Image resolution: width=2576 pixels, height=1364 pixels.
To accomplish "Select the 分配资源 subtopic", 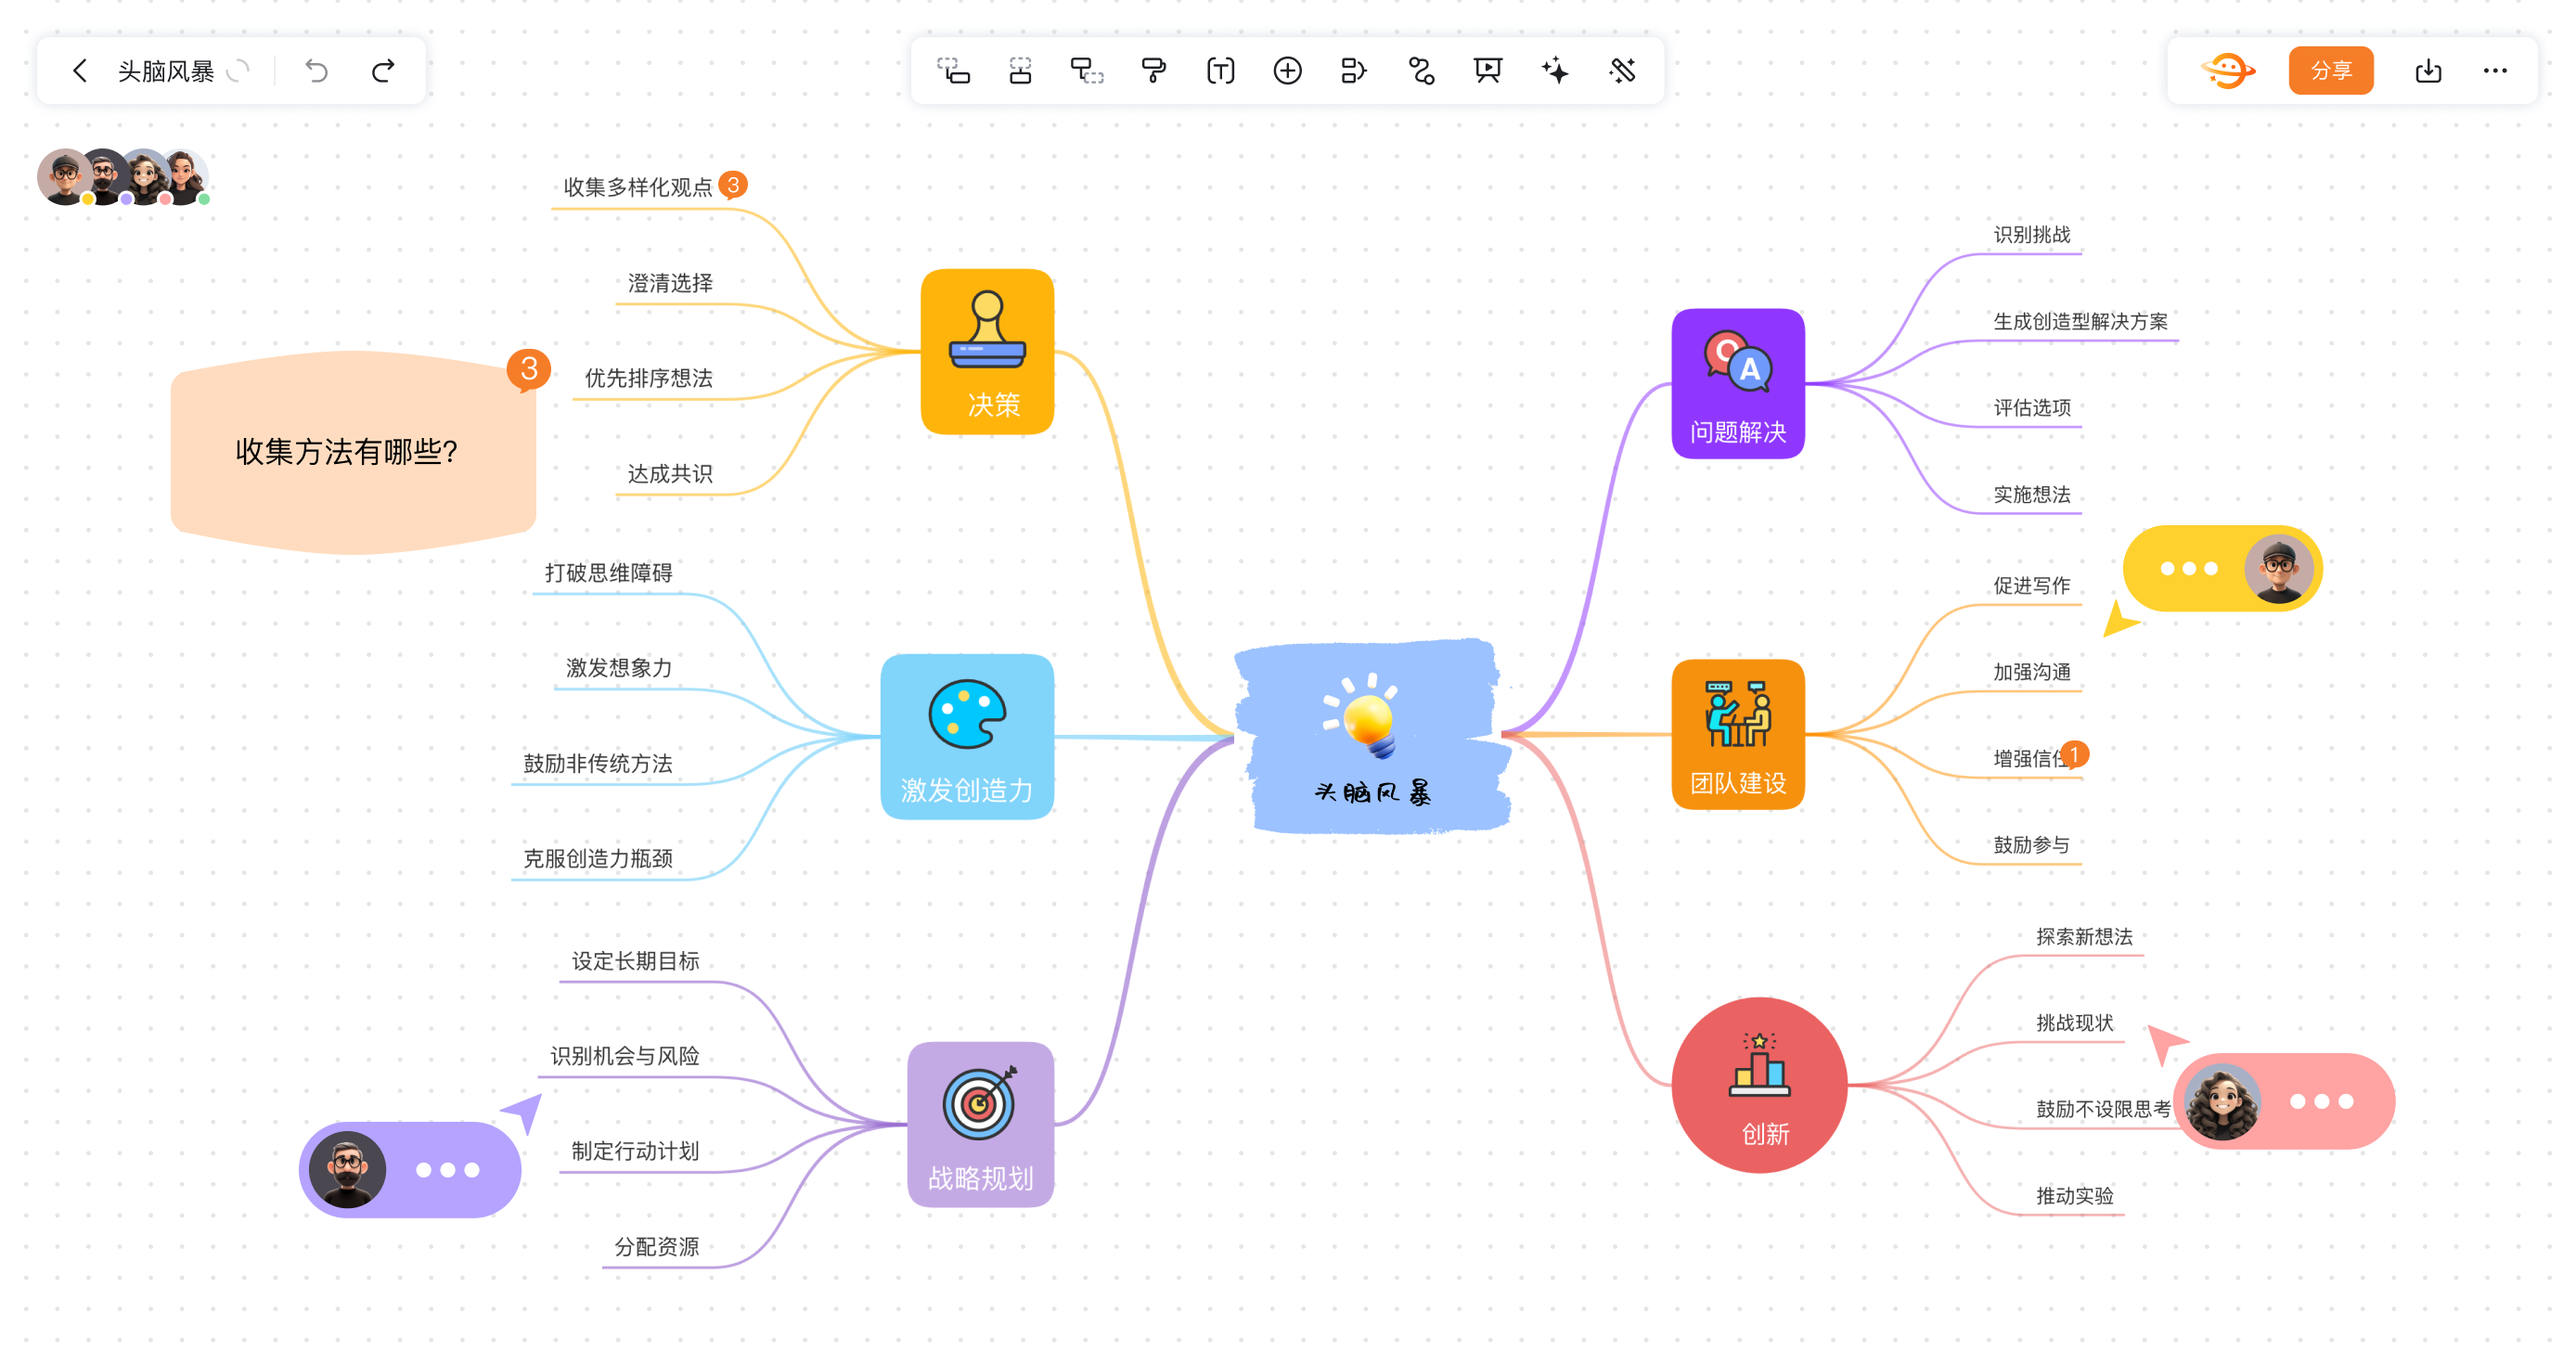I will click(x=656, y=1247).
